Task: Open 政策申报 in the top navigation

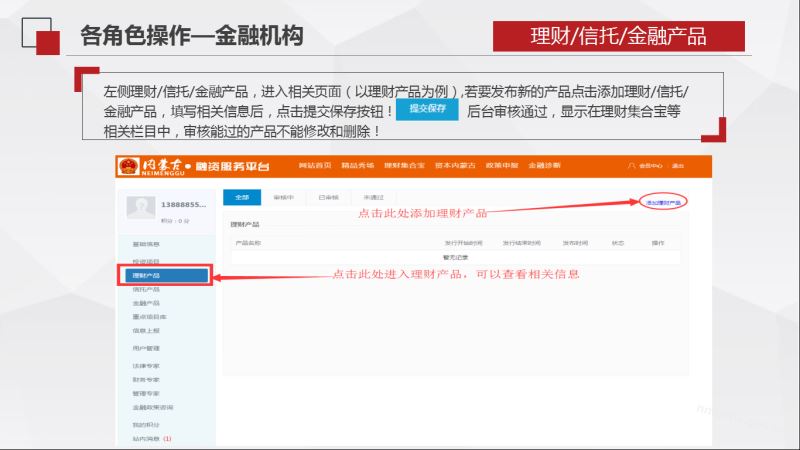Action: pyautogui.click(x=500, y=165)
